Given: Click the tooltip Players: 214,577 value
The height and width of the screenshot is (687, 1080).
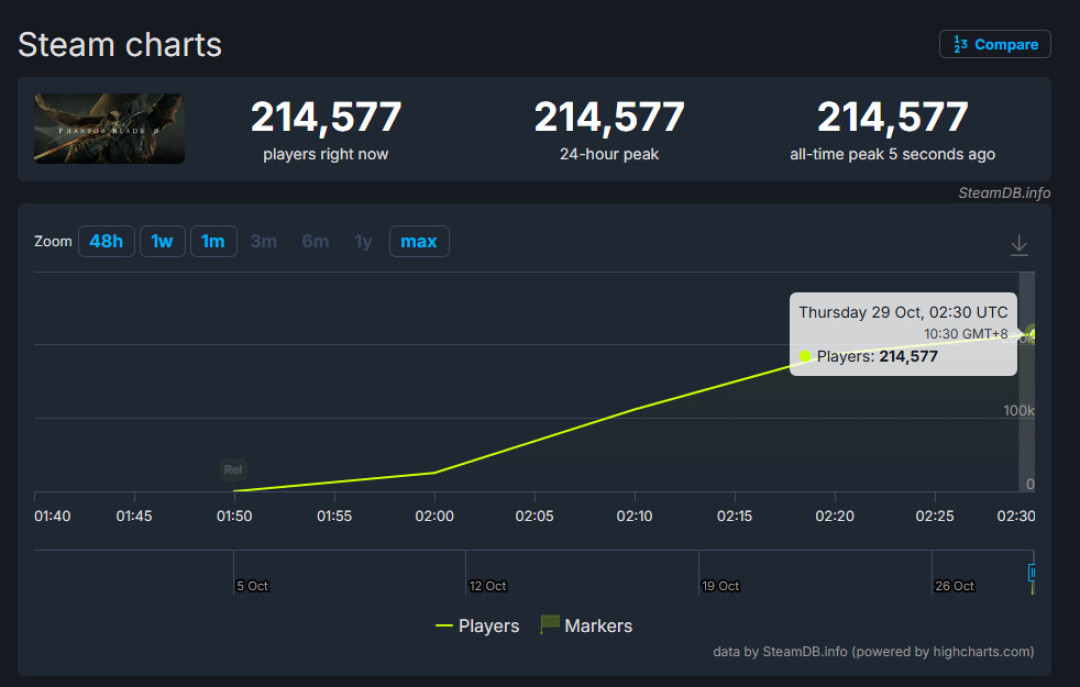Looking at the screenshot, I should 877,356.
